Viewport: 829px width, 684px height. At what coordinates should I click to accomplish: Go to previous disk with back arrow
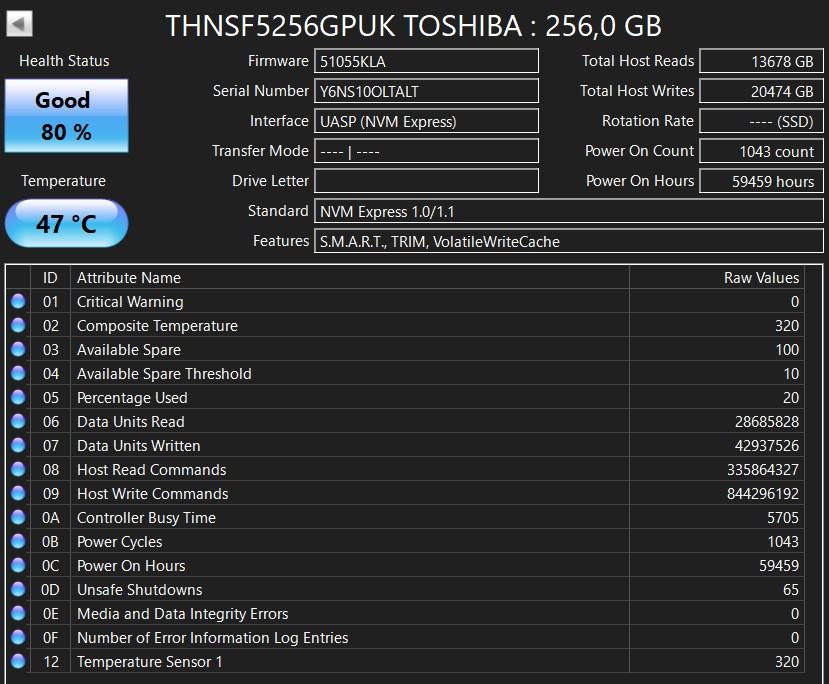pos(20,24)
